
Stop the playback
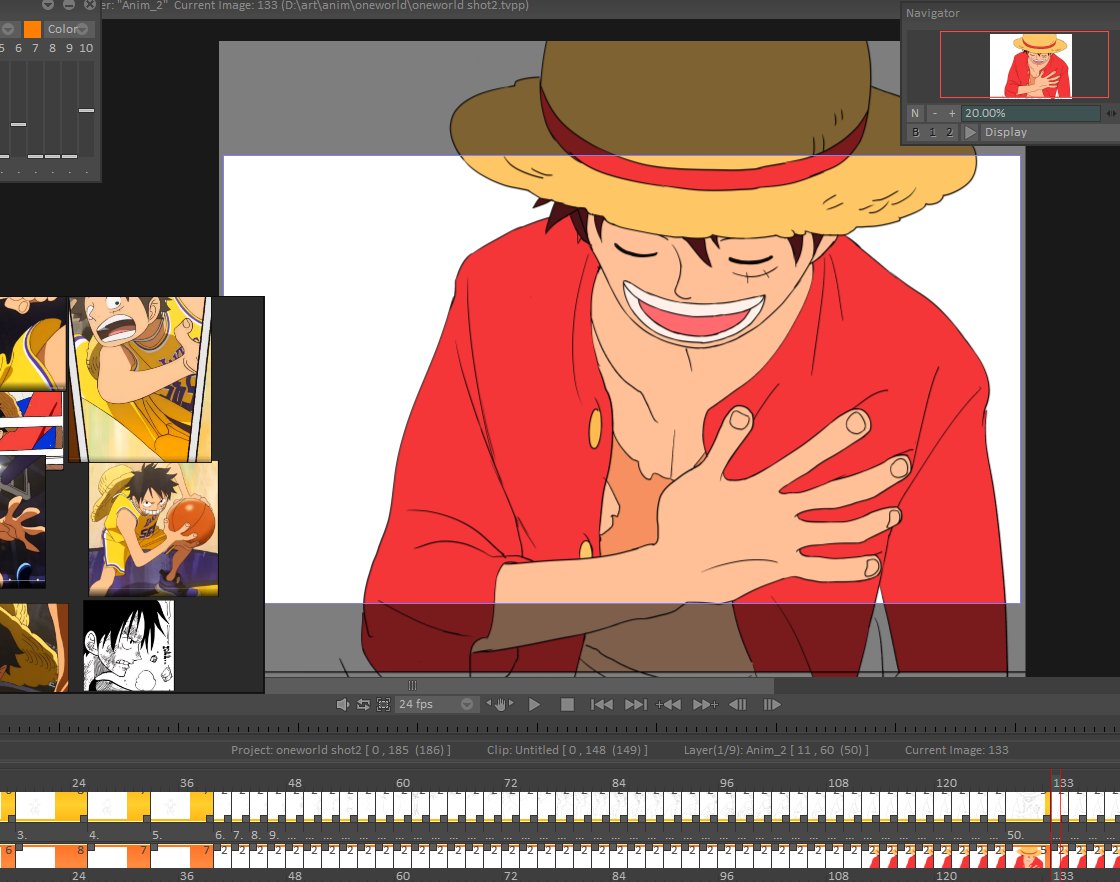point(567,704)
